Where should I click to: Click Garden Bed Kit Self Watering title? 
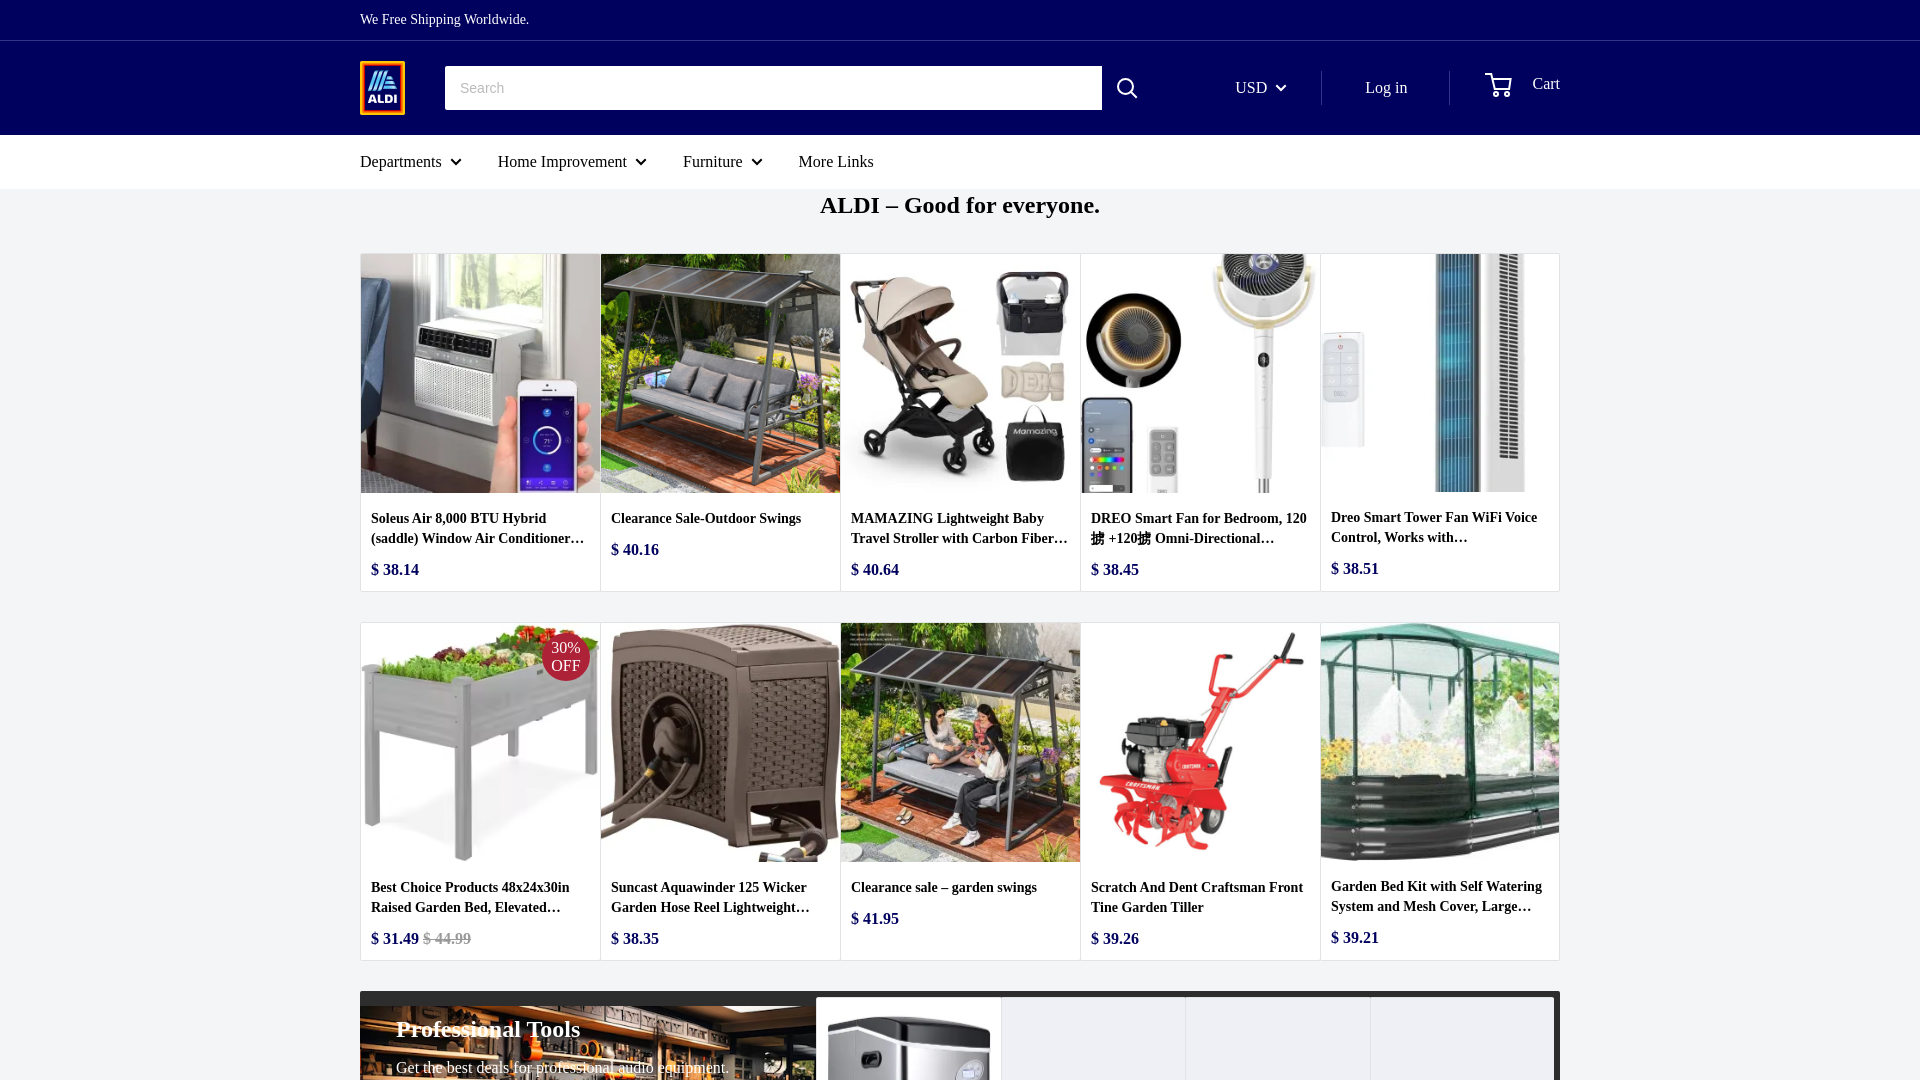(x=1436, y=897)
